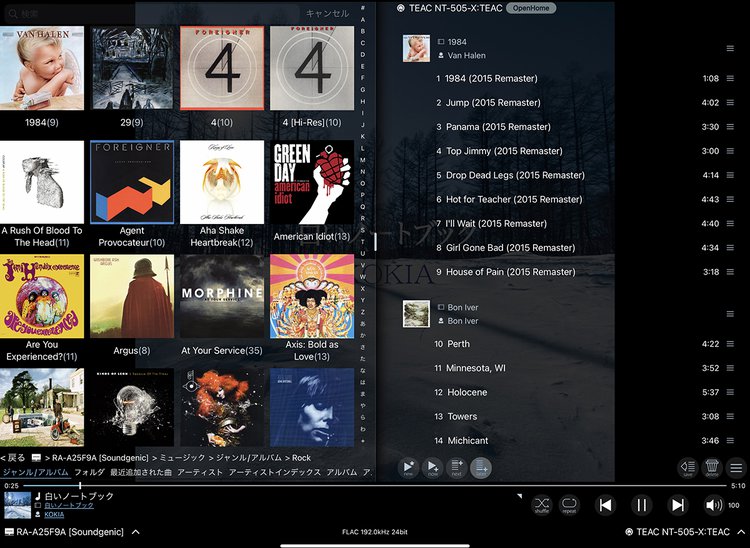Skip to the next track
This screenshot has height=548, width=750.
(x=677, y=505)
